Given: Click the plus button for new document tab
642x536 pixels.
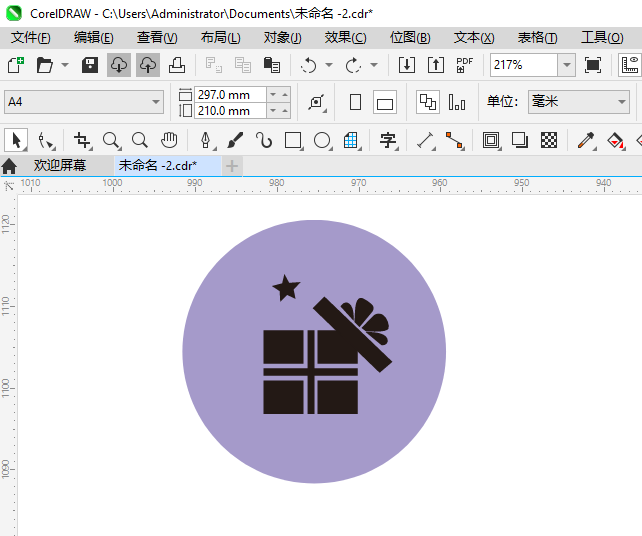Looking at the screenshot, I should [x=232, y=166].
